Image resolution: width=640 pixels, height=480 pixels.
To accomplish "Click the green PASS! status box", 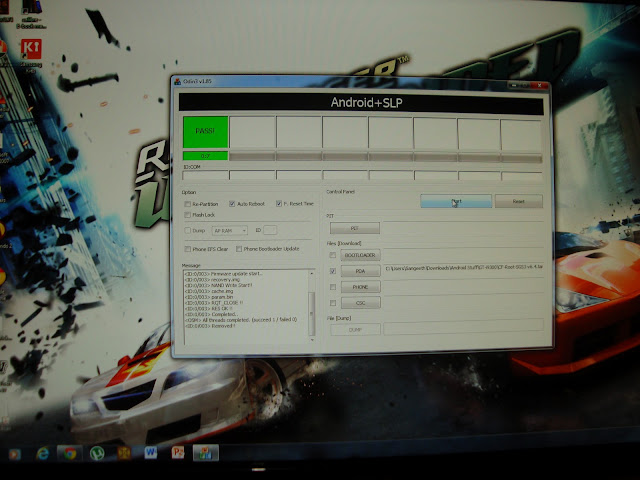I will pyautogui.click(x=205, y=132).
